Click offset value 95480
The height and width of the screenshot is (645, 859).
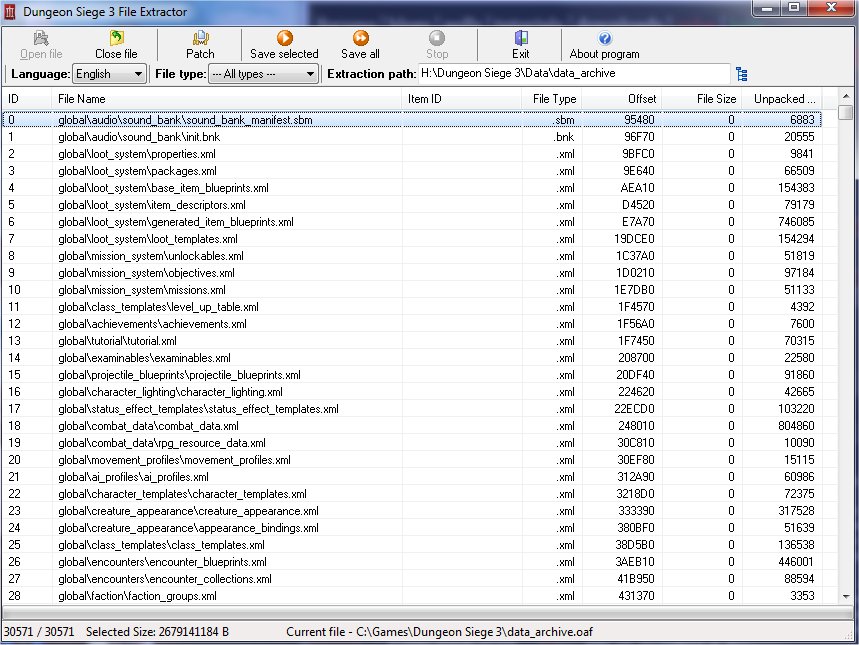pyautogui.click(x=639, y=120)
